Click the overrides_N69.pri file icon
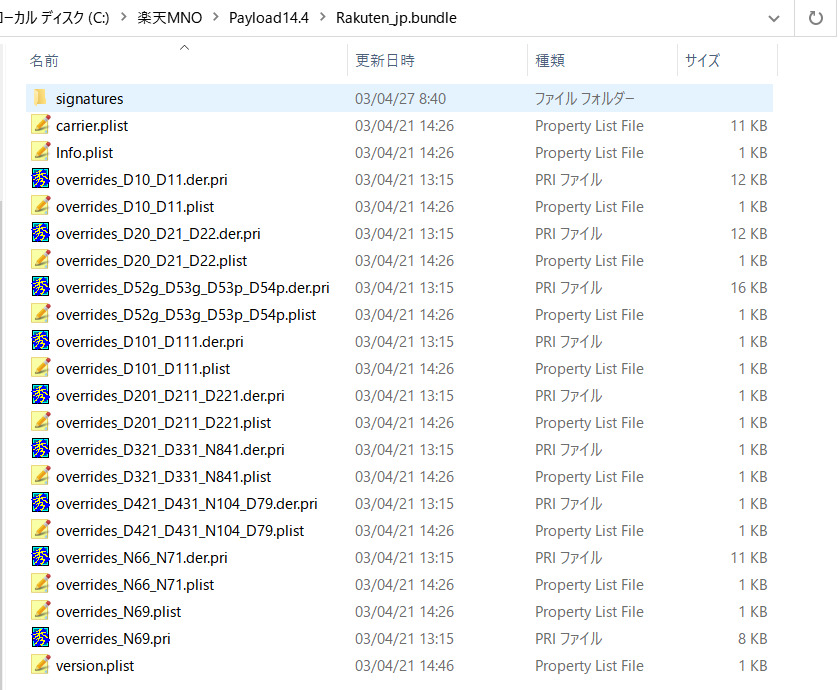 [40, 638]
